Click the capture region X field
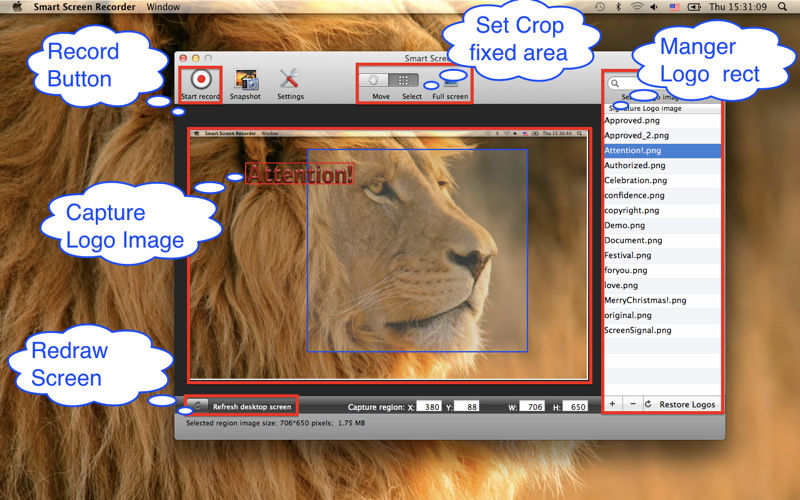Image resolution: width=800 pixels, height=500 pixels. pos(429,407)
